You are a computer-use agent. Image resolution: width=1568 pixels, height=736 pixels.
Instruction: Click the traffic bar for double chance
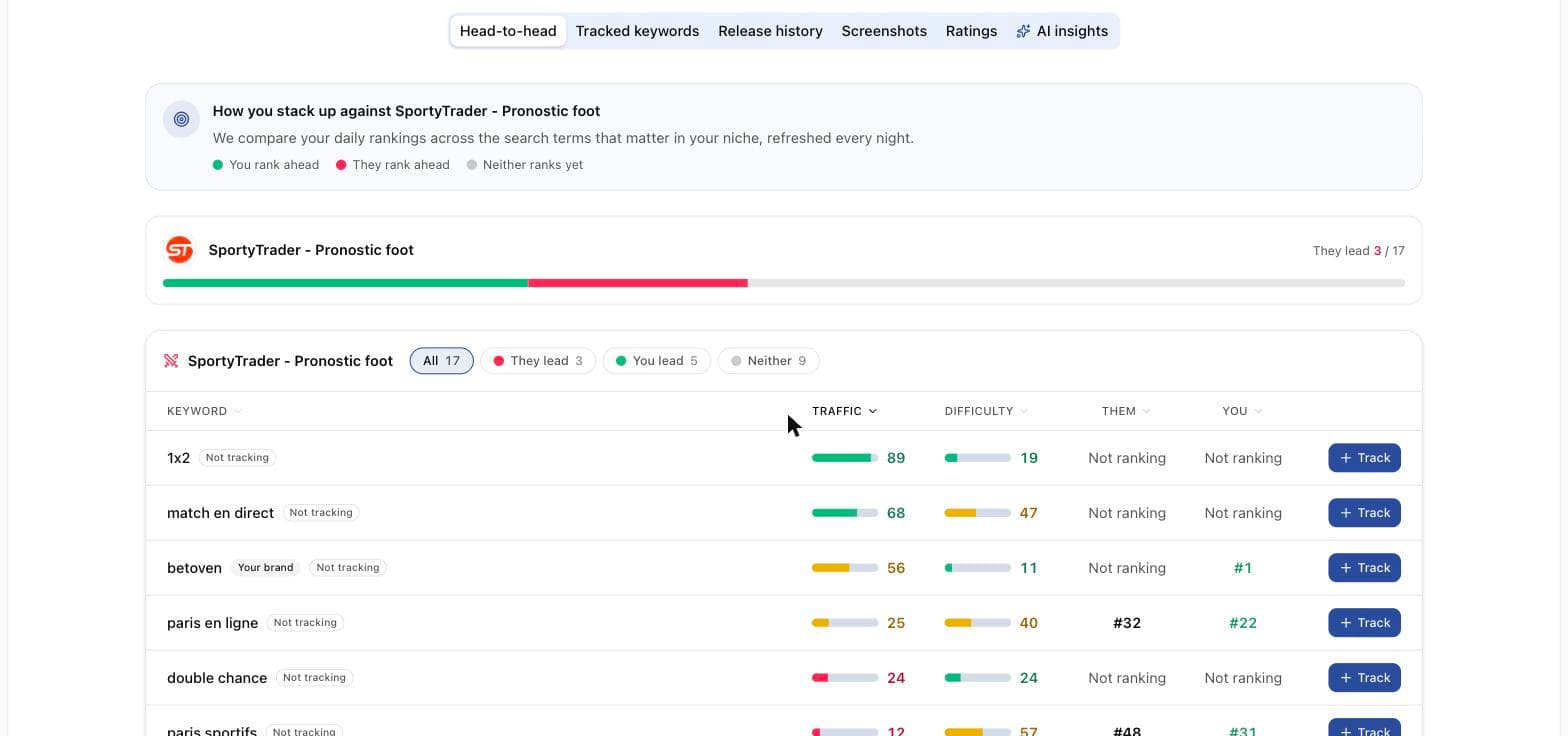pyautogui.click(x=845, y=678)
